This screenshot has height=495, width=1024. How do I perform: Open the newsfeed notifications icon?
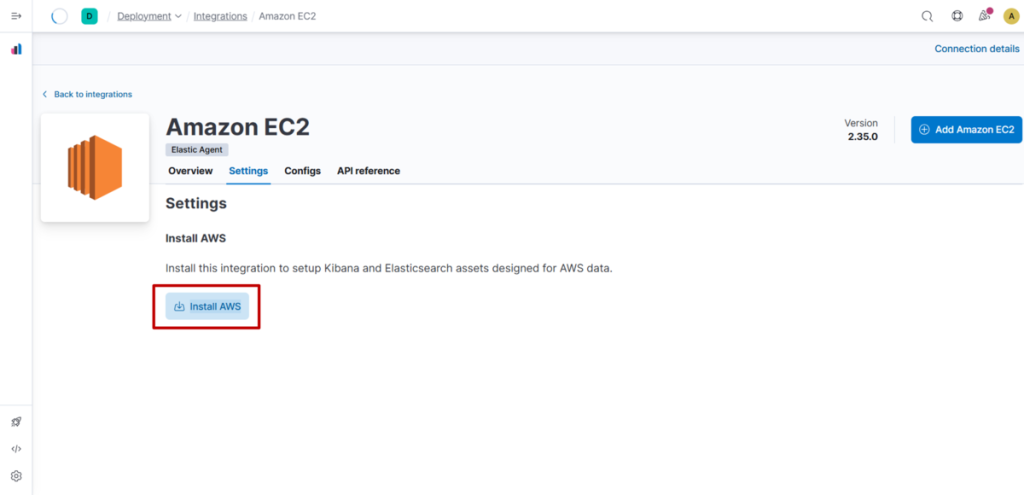tap(984, 16)
